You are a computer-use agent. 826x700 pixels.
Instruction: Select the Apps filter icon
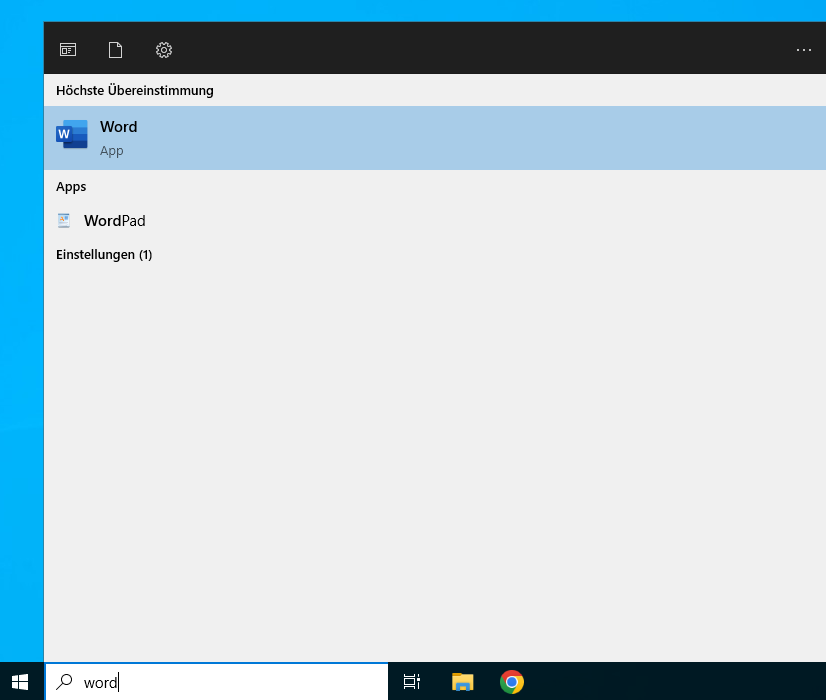68,50
